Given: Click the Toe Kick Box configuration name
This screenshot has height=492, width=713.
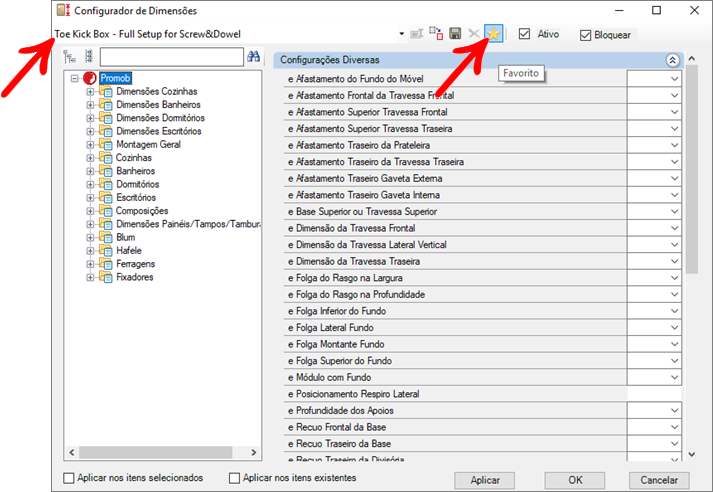Looking at the screenshot, I should 148,34.
